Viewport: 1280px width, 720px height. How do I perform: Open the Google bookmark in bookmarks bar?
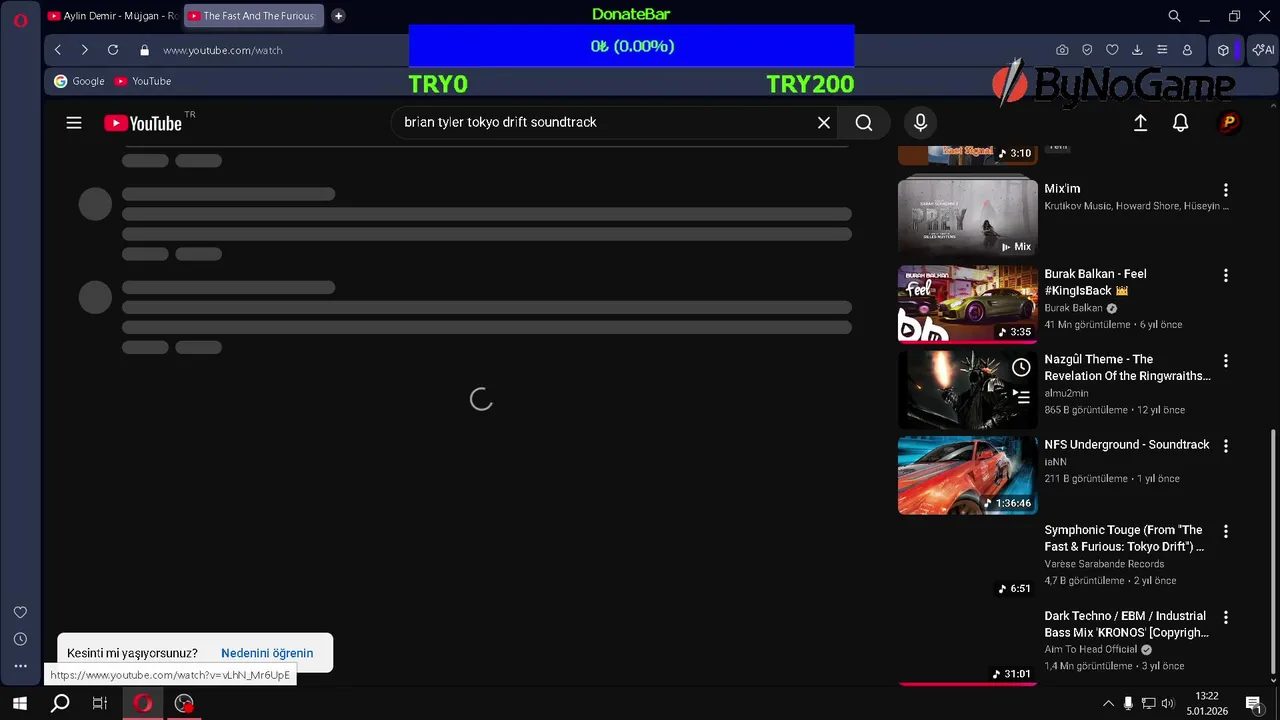(x=79, y=81)
